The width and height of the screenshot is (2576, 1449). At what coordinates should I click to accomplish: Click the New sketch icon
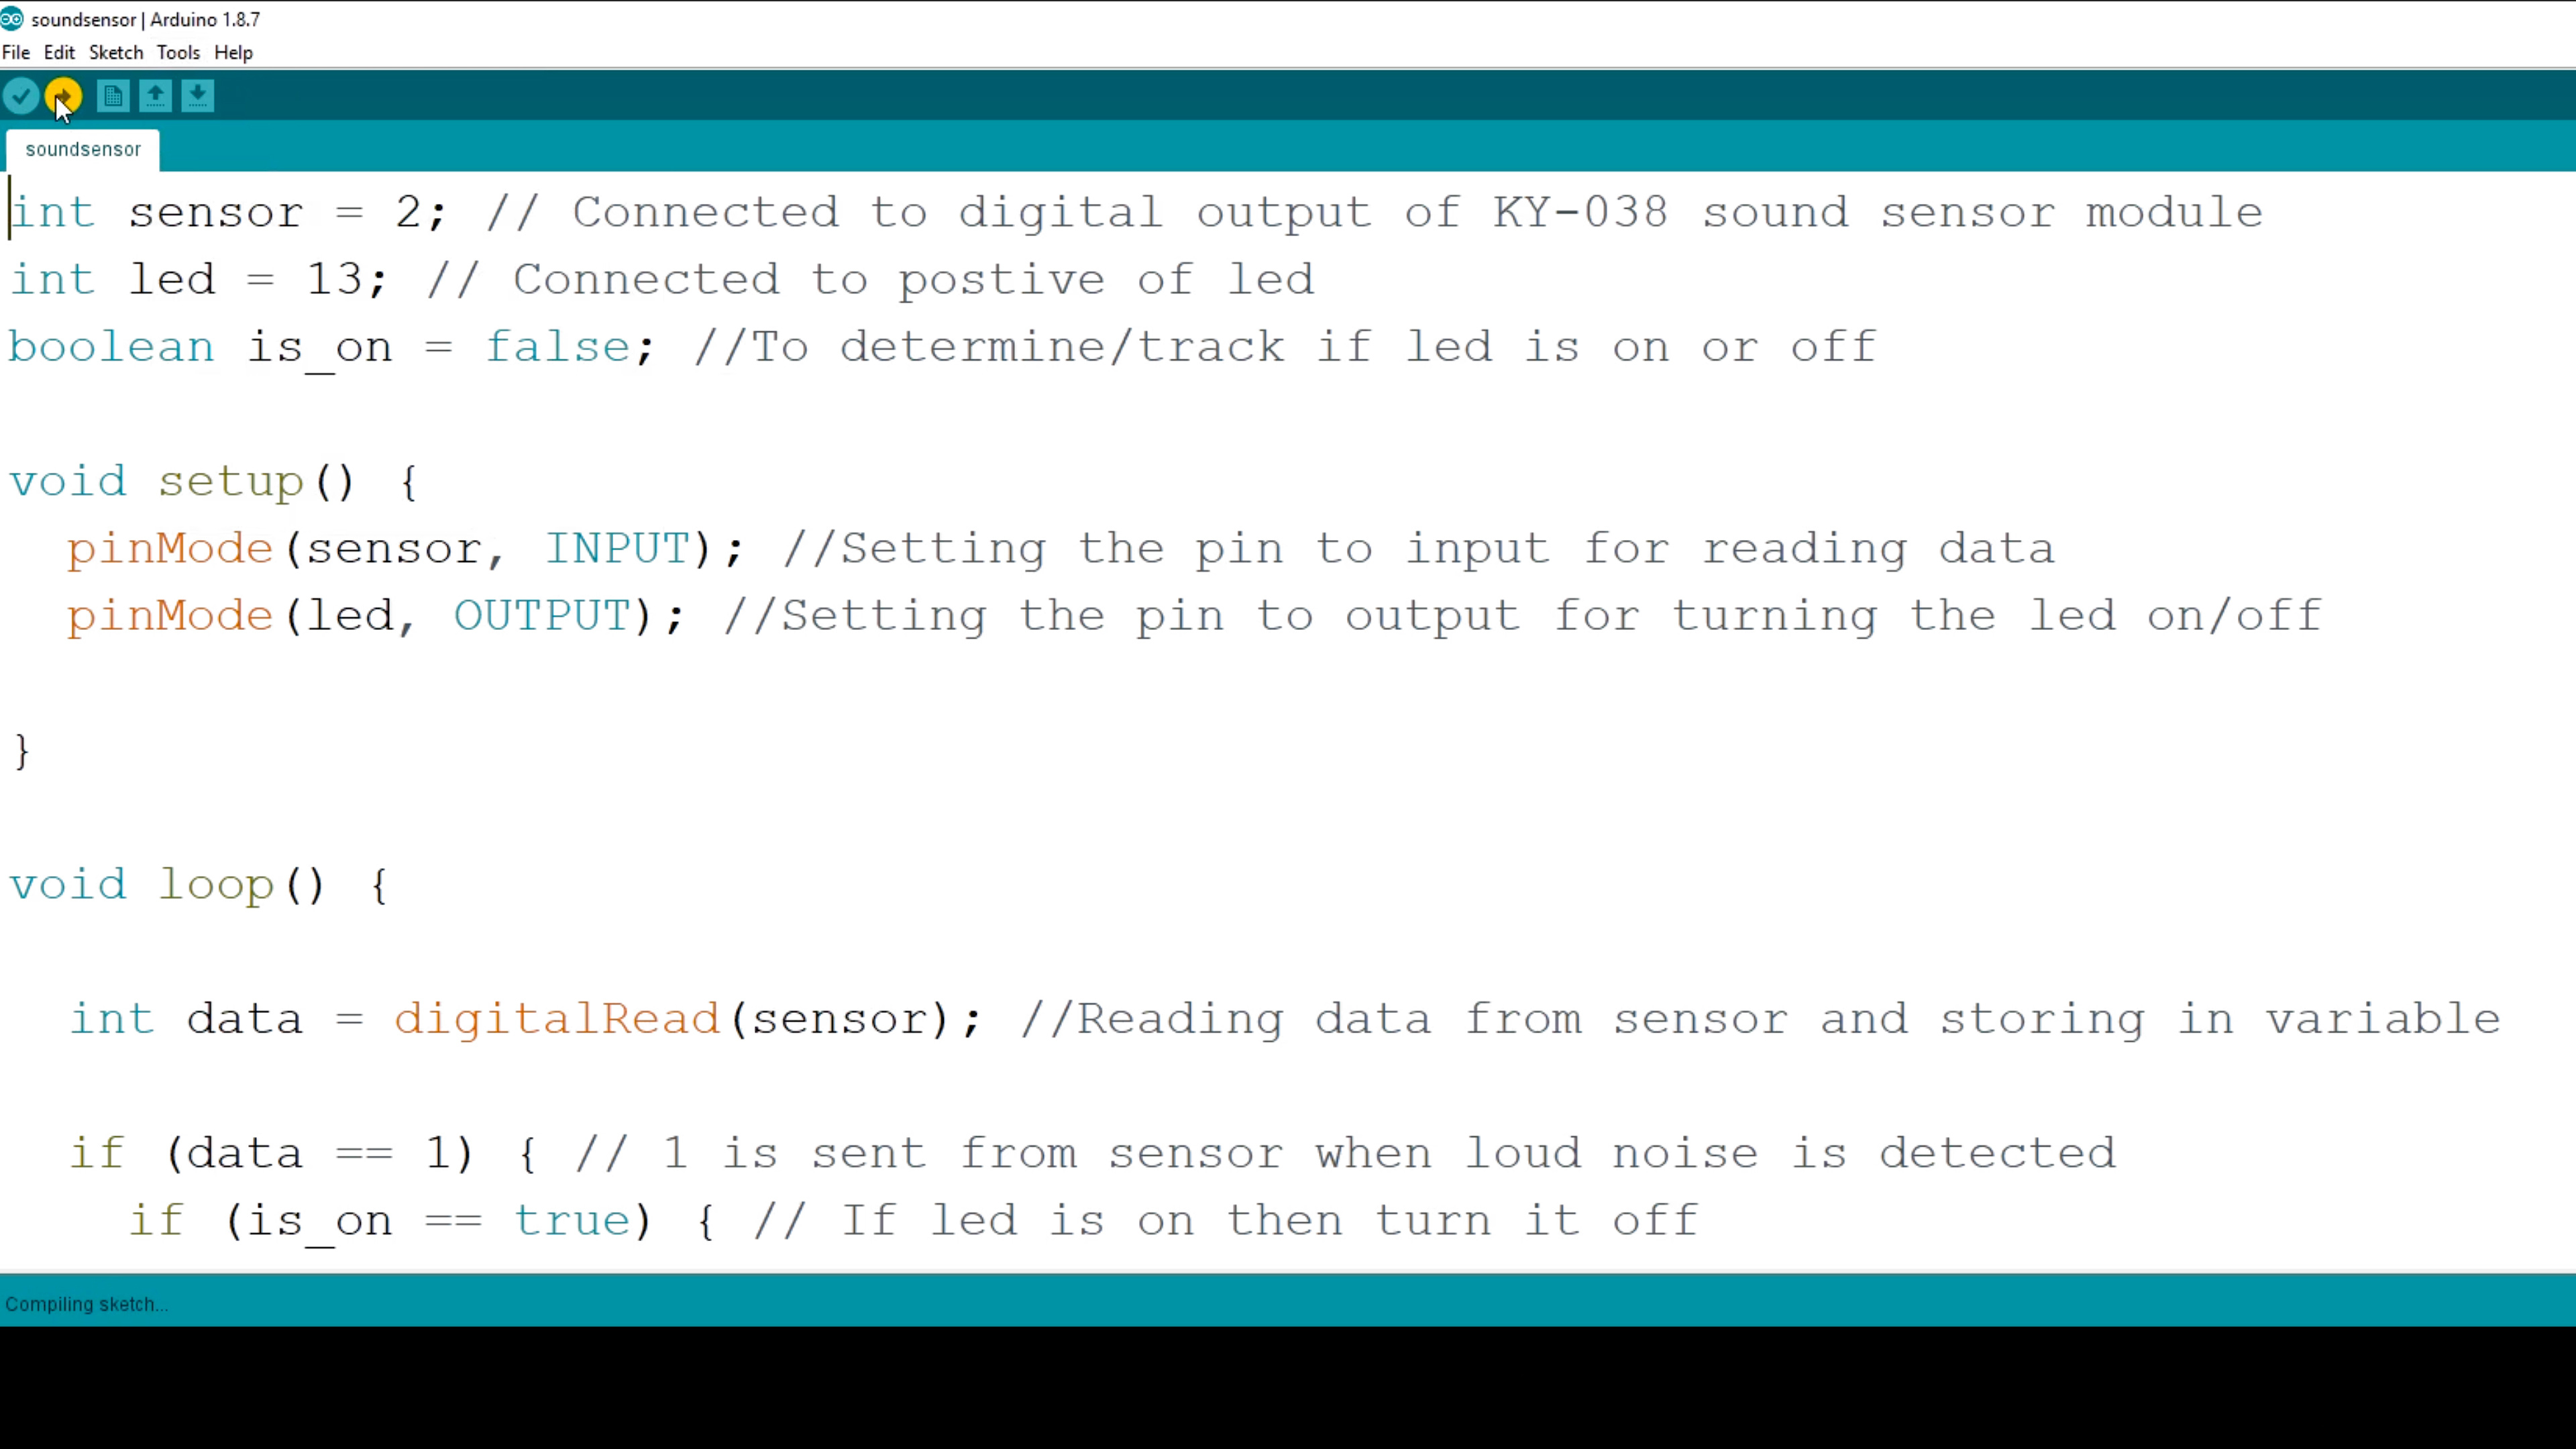pos(111,95)
